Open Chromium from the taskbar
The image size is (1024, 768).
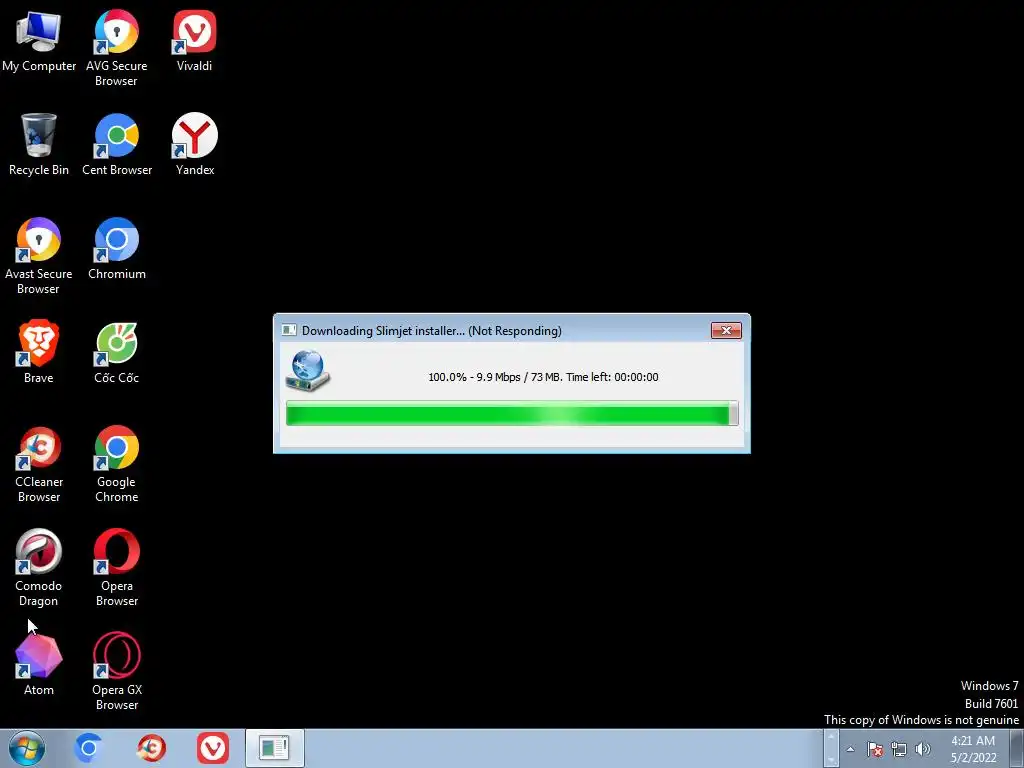(89, 748)
